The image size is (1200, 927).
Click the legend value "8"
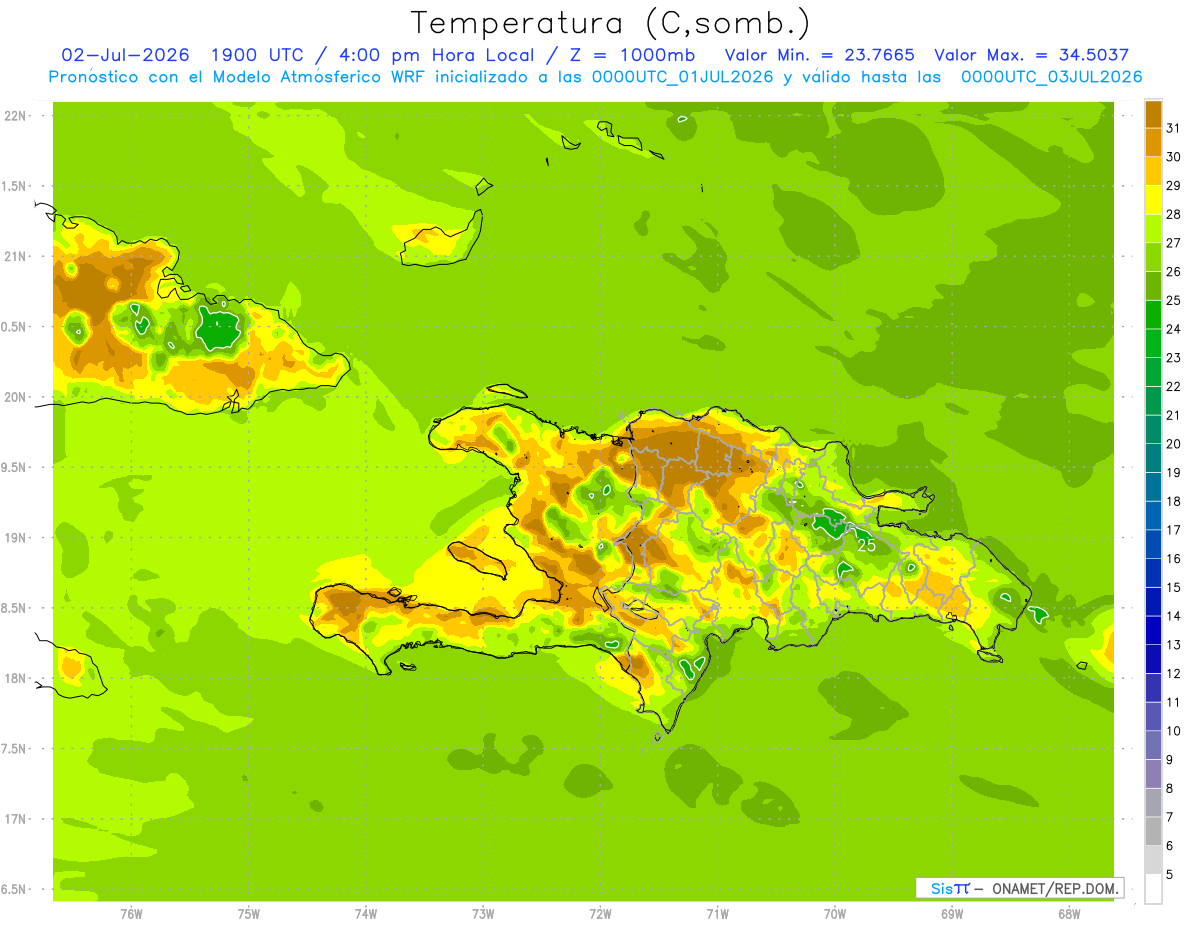click(x=1170, y=789)
